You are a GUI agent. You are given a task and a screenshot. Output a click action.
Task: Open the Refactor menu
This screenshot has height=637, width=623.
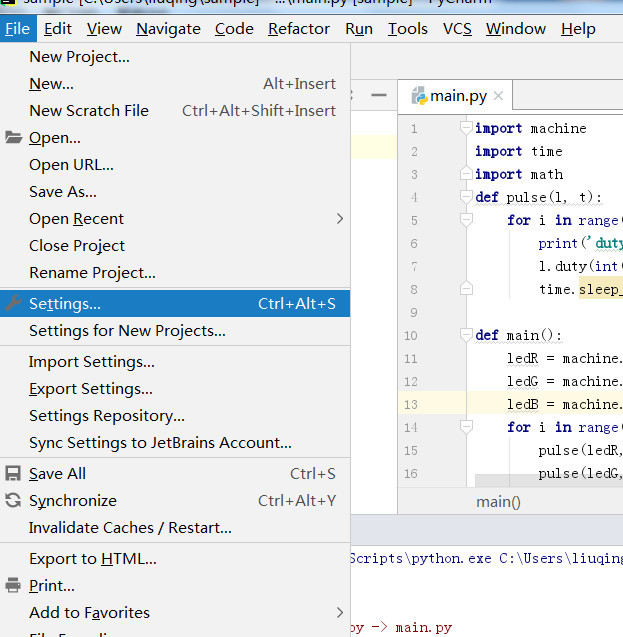299,29
